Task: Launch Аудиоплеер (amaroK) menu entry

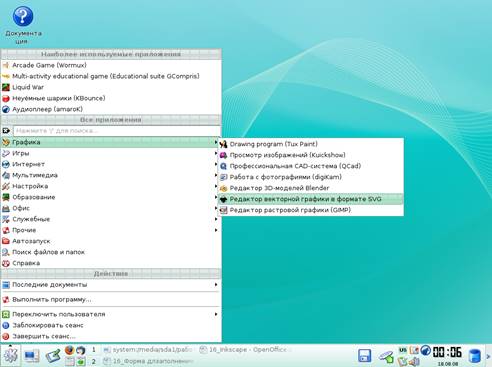Action: [x=111, y=109]
